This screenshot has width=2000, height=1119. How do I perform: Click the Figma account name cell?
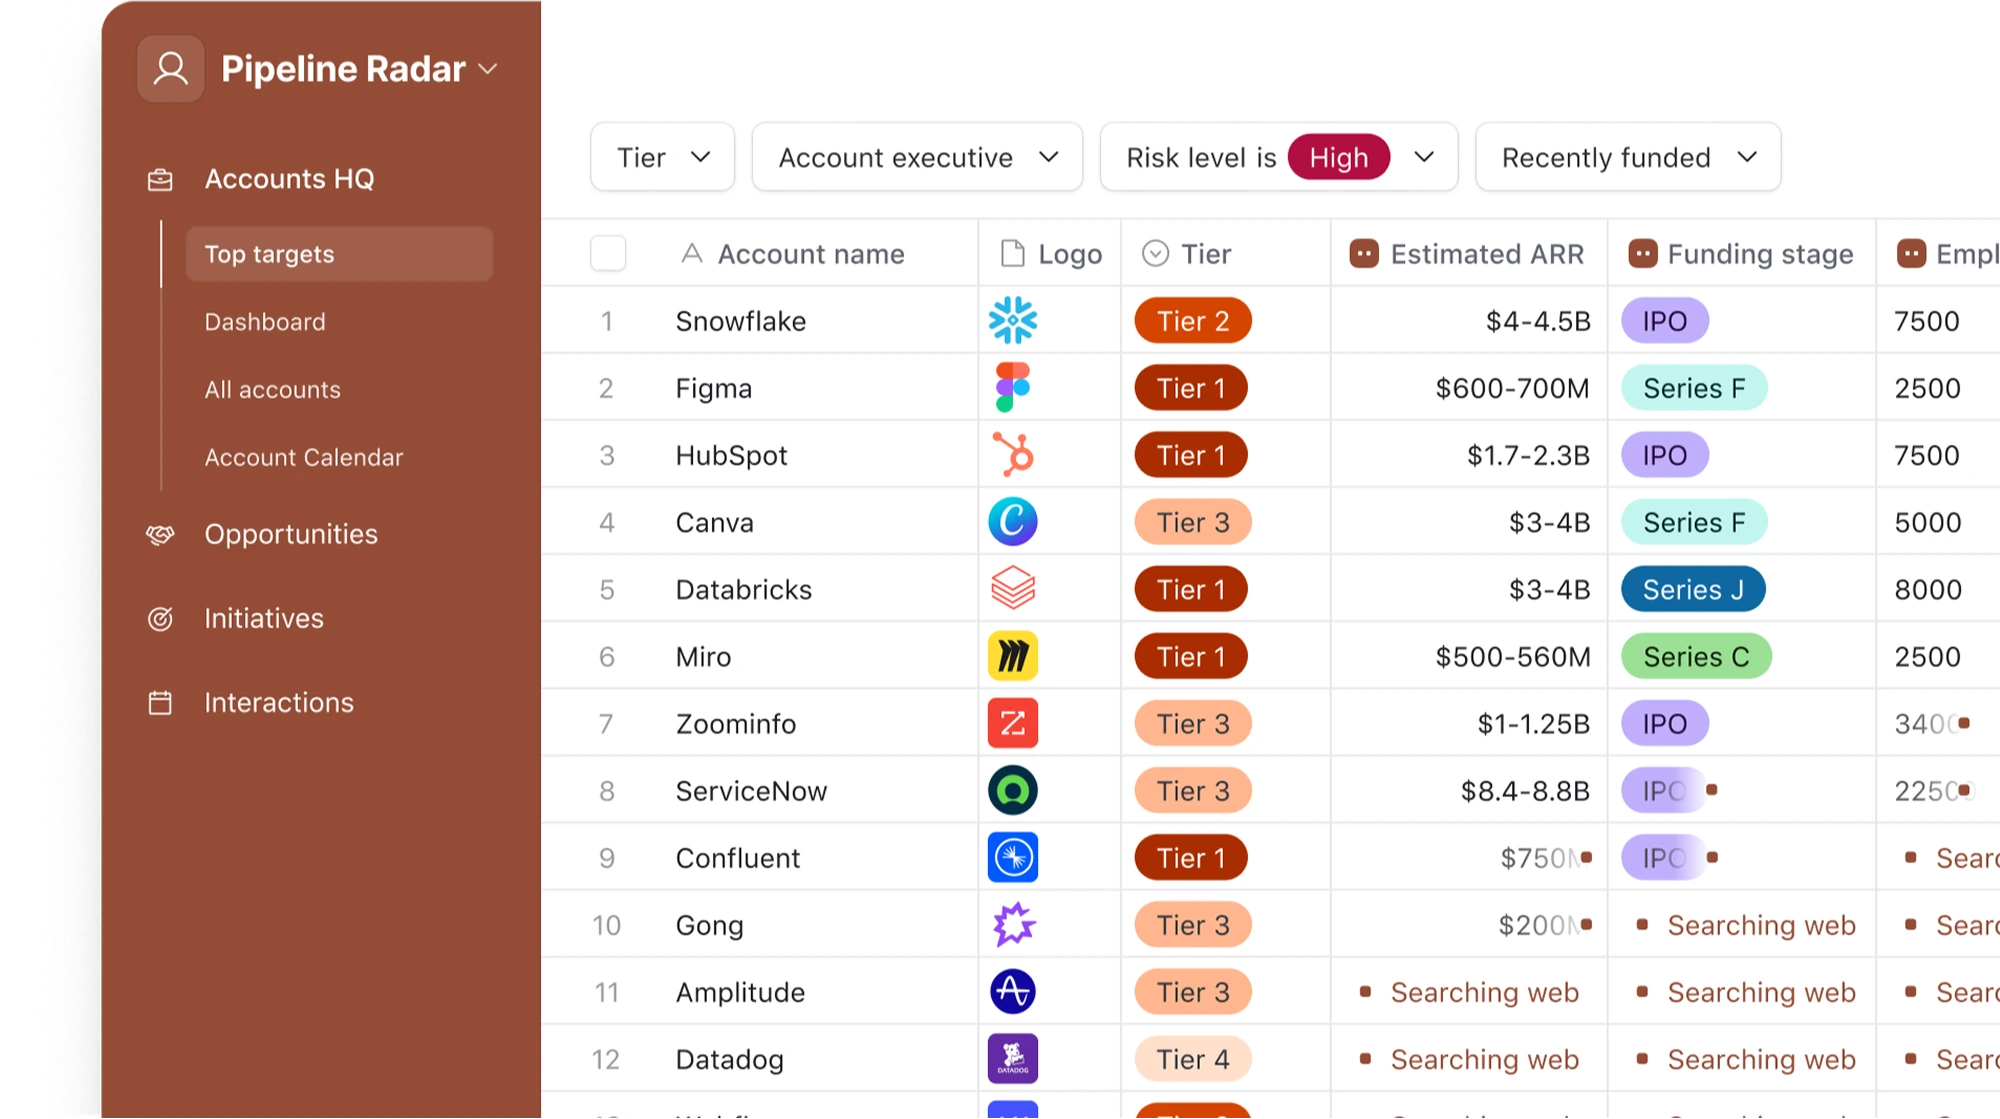point(714,388)
